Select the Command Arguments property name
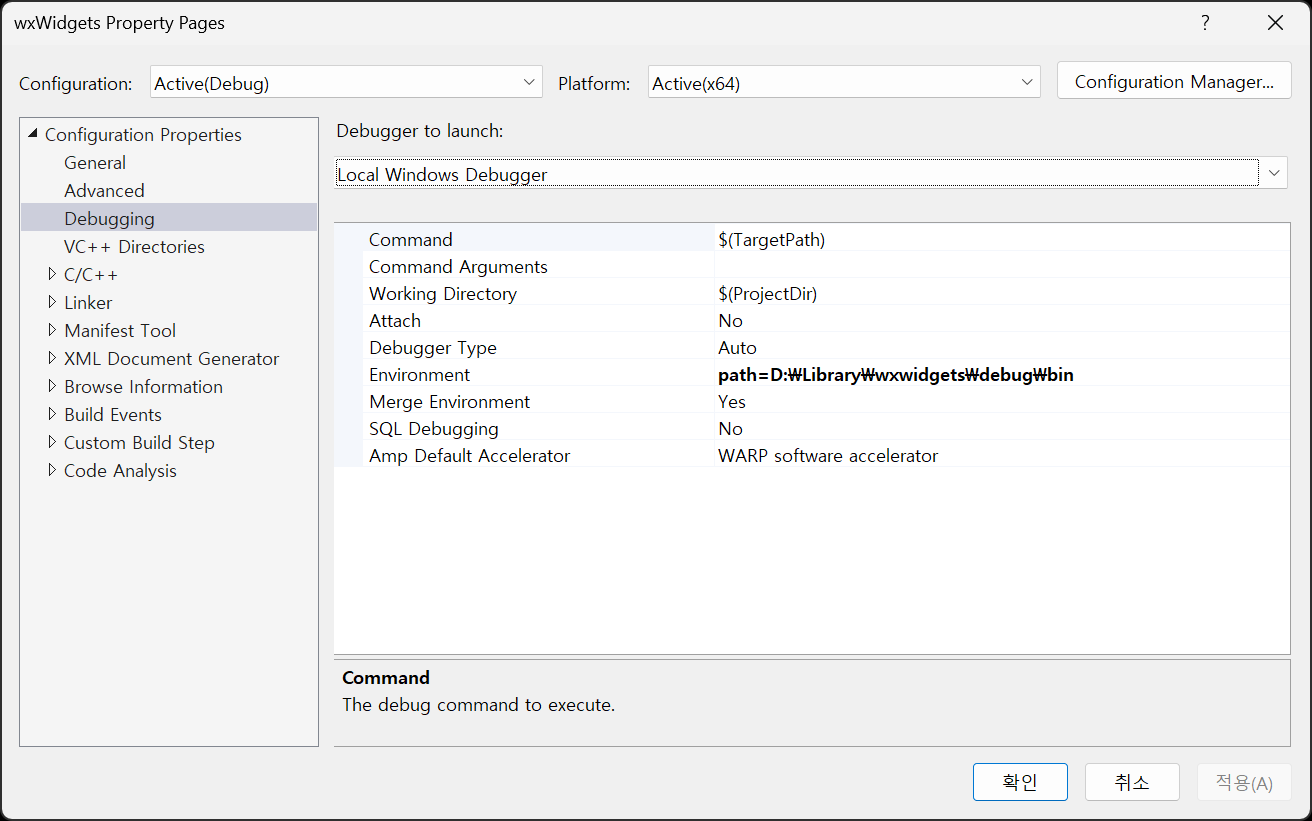This screenshot has width=1312, height=821. (x=458, y=266)
